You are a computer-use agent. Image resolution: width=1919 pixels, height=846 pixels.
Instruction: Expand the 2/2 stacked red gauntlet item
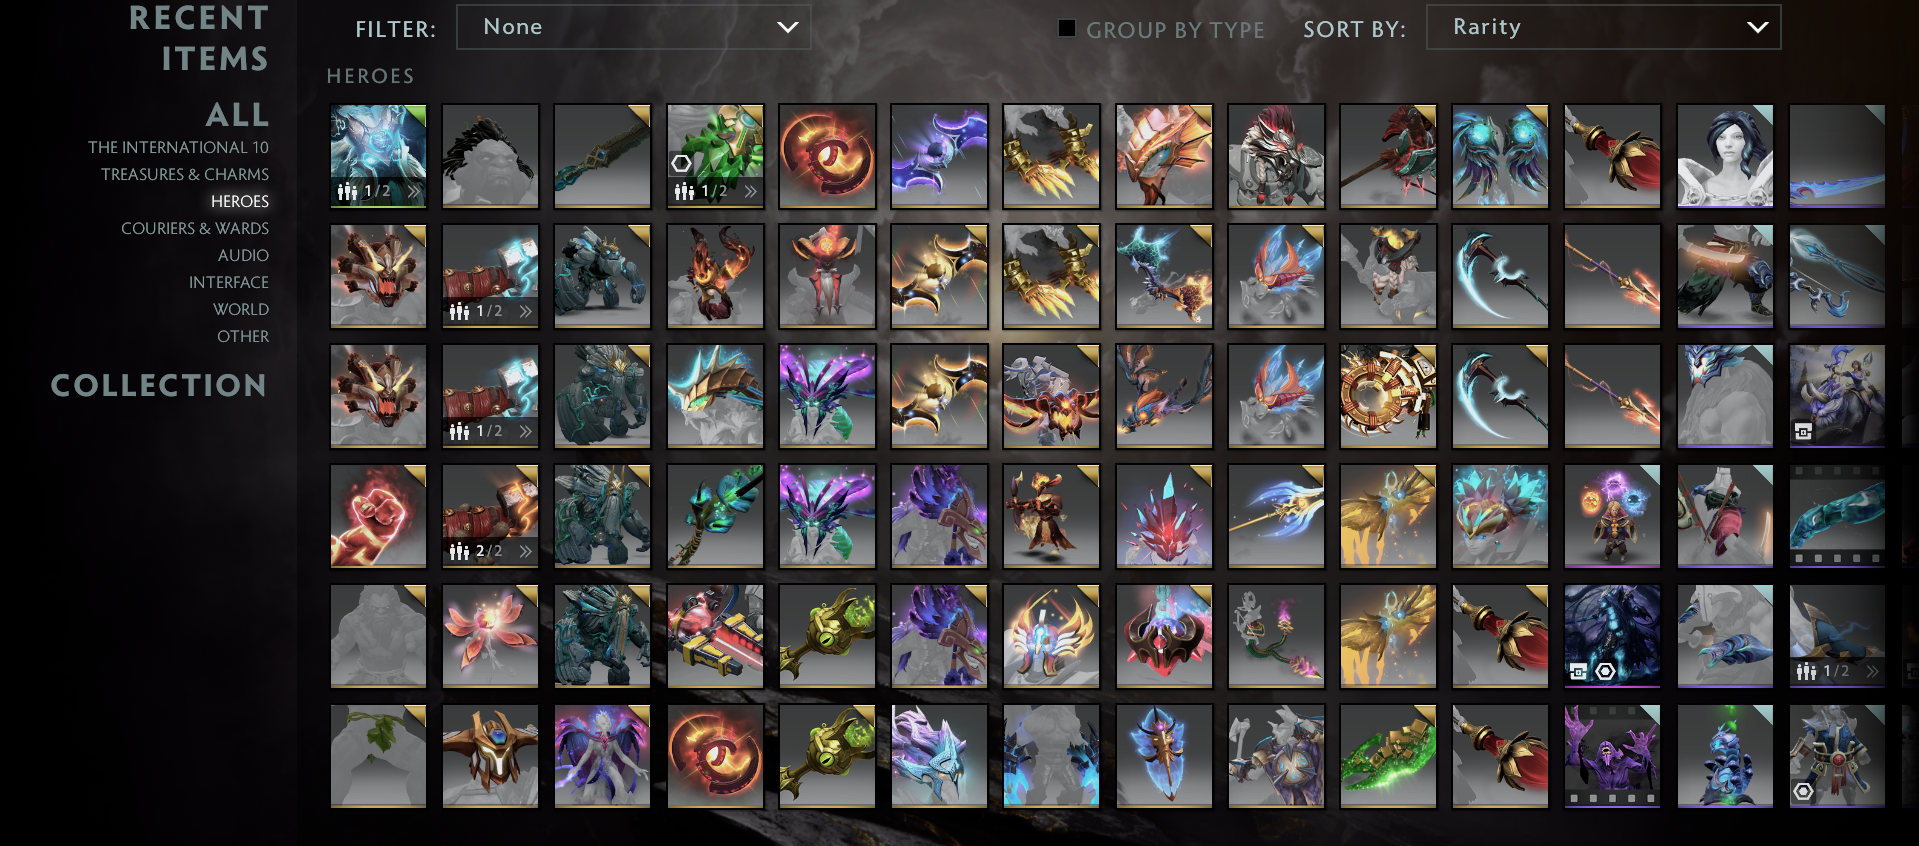490,516
